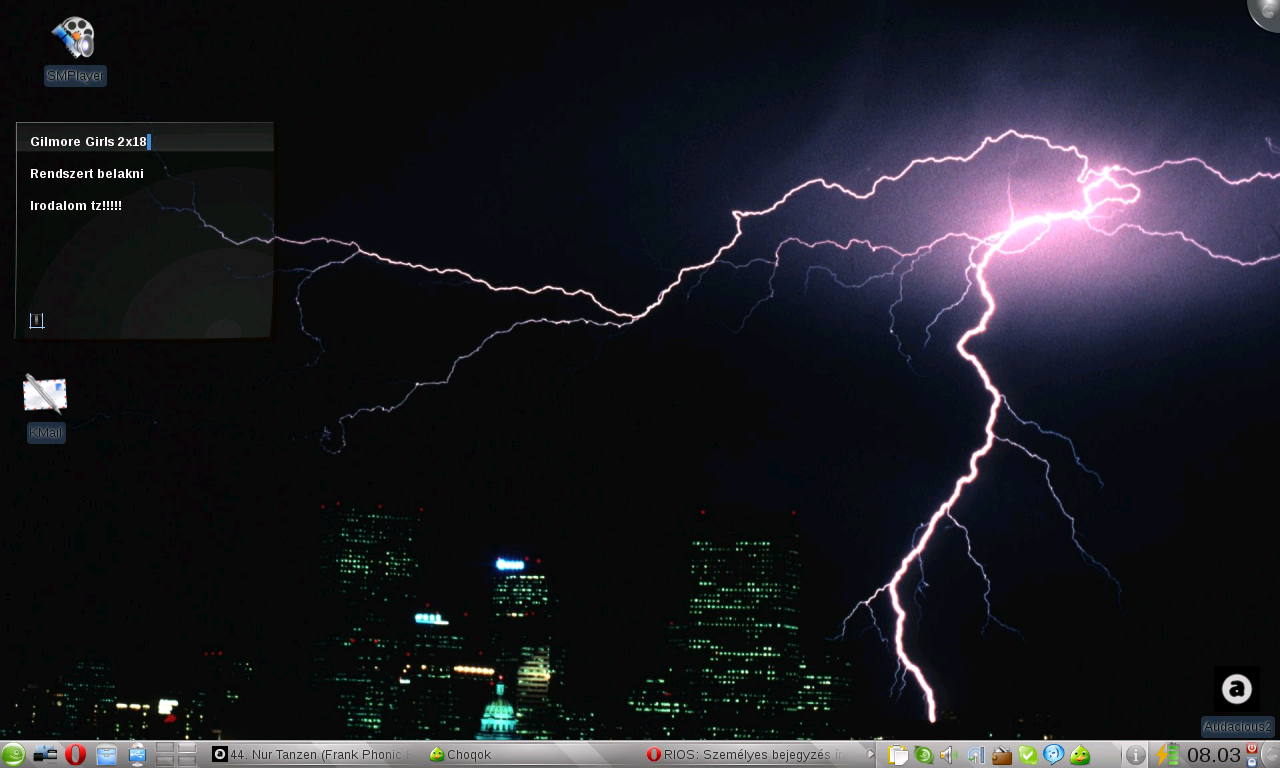Click the Gilmore Girls 2x18 note line
This screenshot has width=1280, height=768.
[88, 142]
